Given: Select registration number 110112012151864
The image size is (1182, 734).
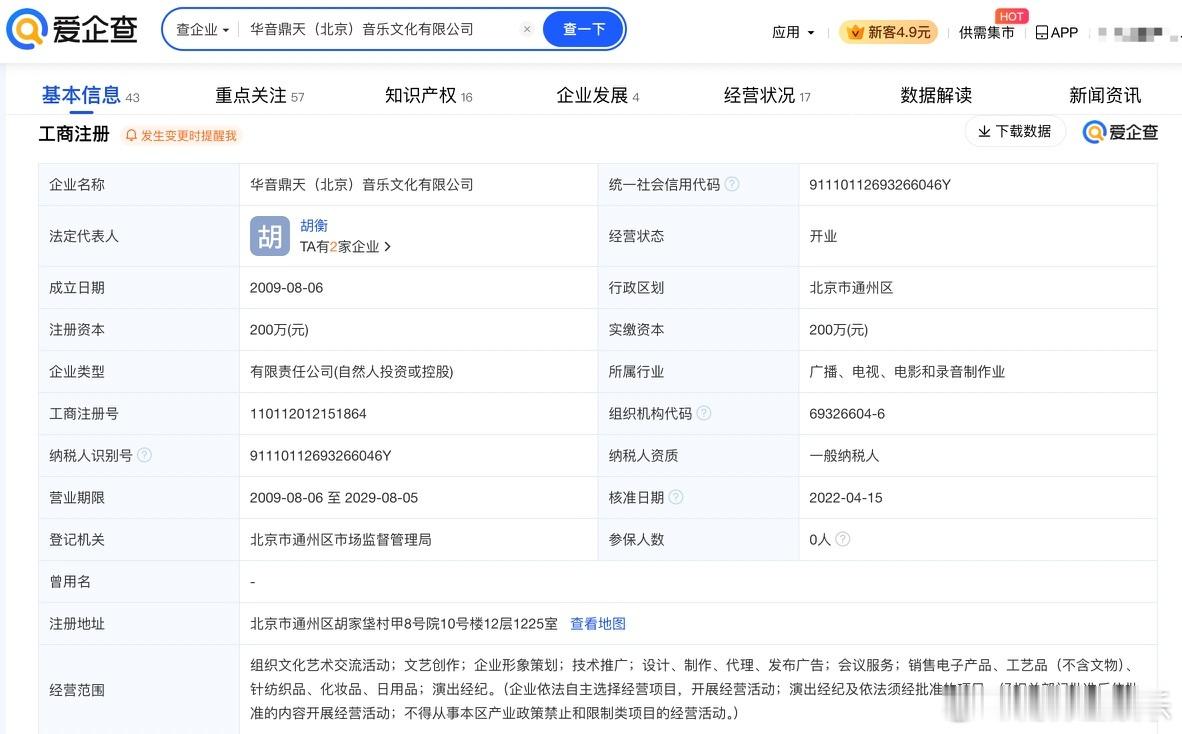Looking at the screenshot, I should coord(308,414).
